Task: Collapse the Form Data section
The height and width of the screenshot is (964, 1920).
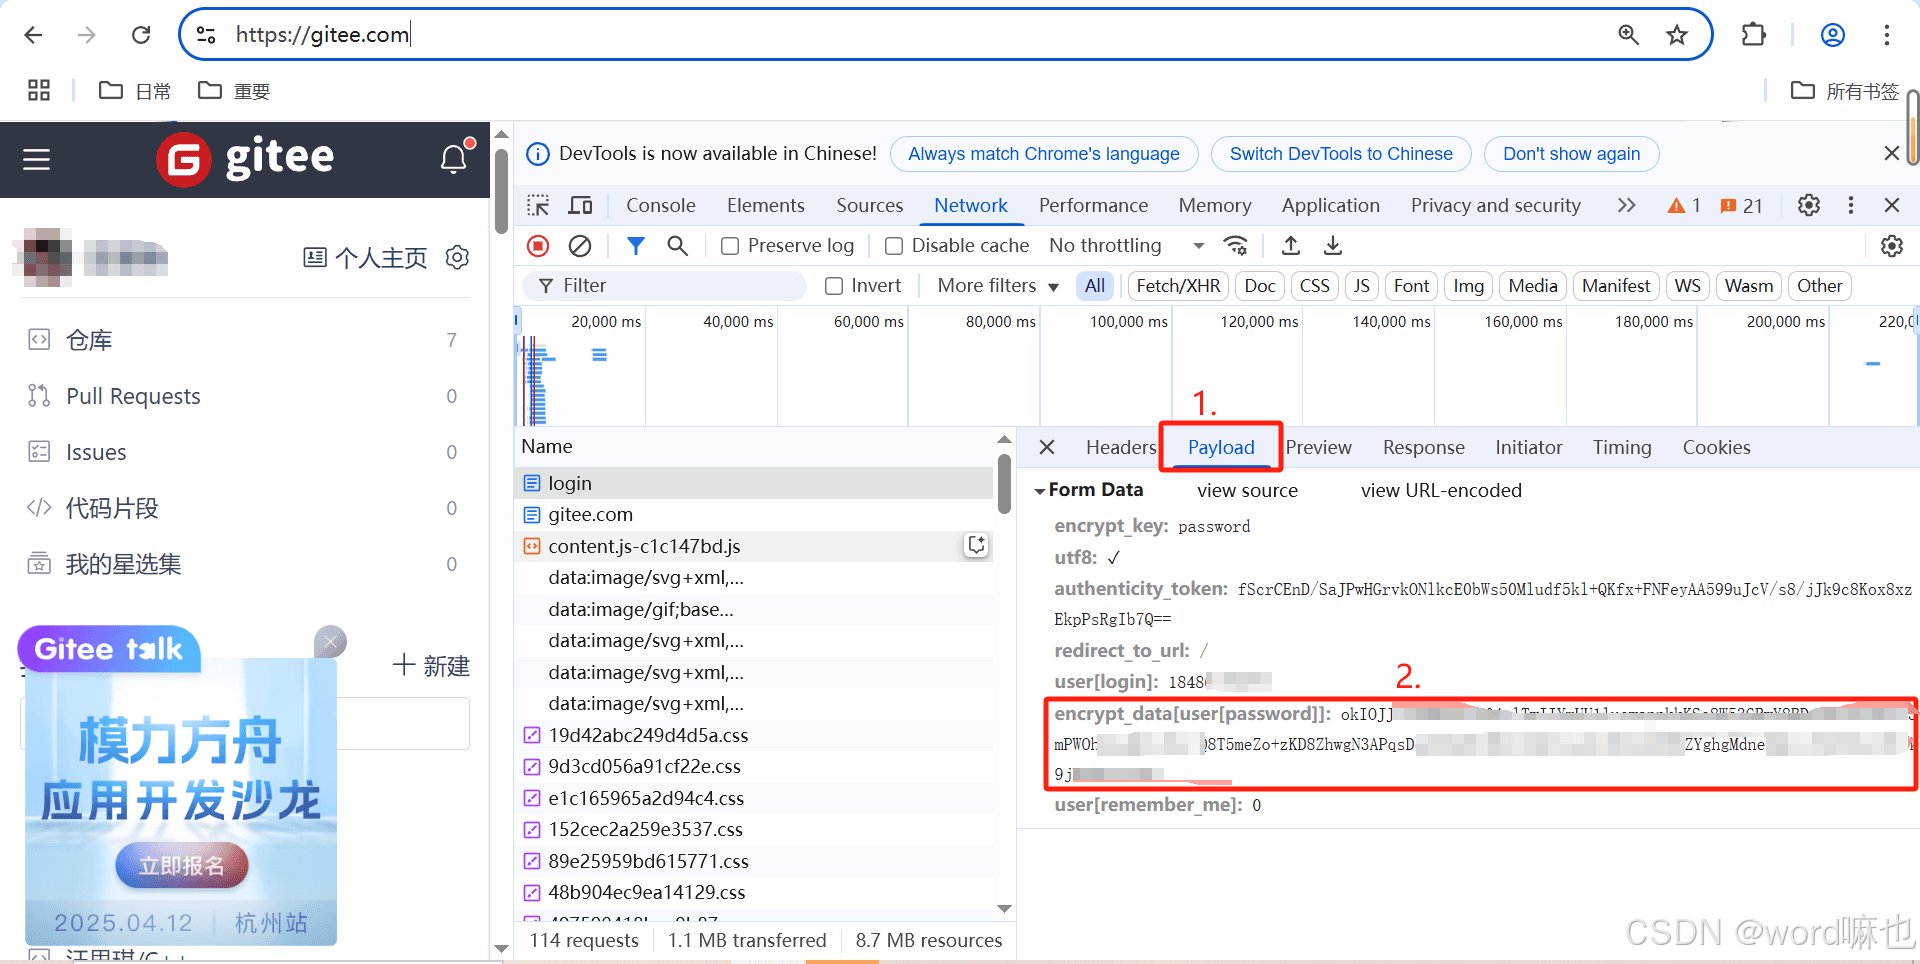Action: click(x=1040, y=491)
